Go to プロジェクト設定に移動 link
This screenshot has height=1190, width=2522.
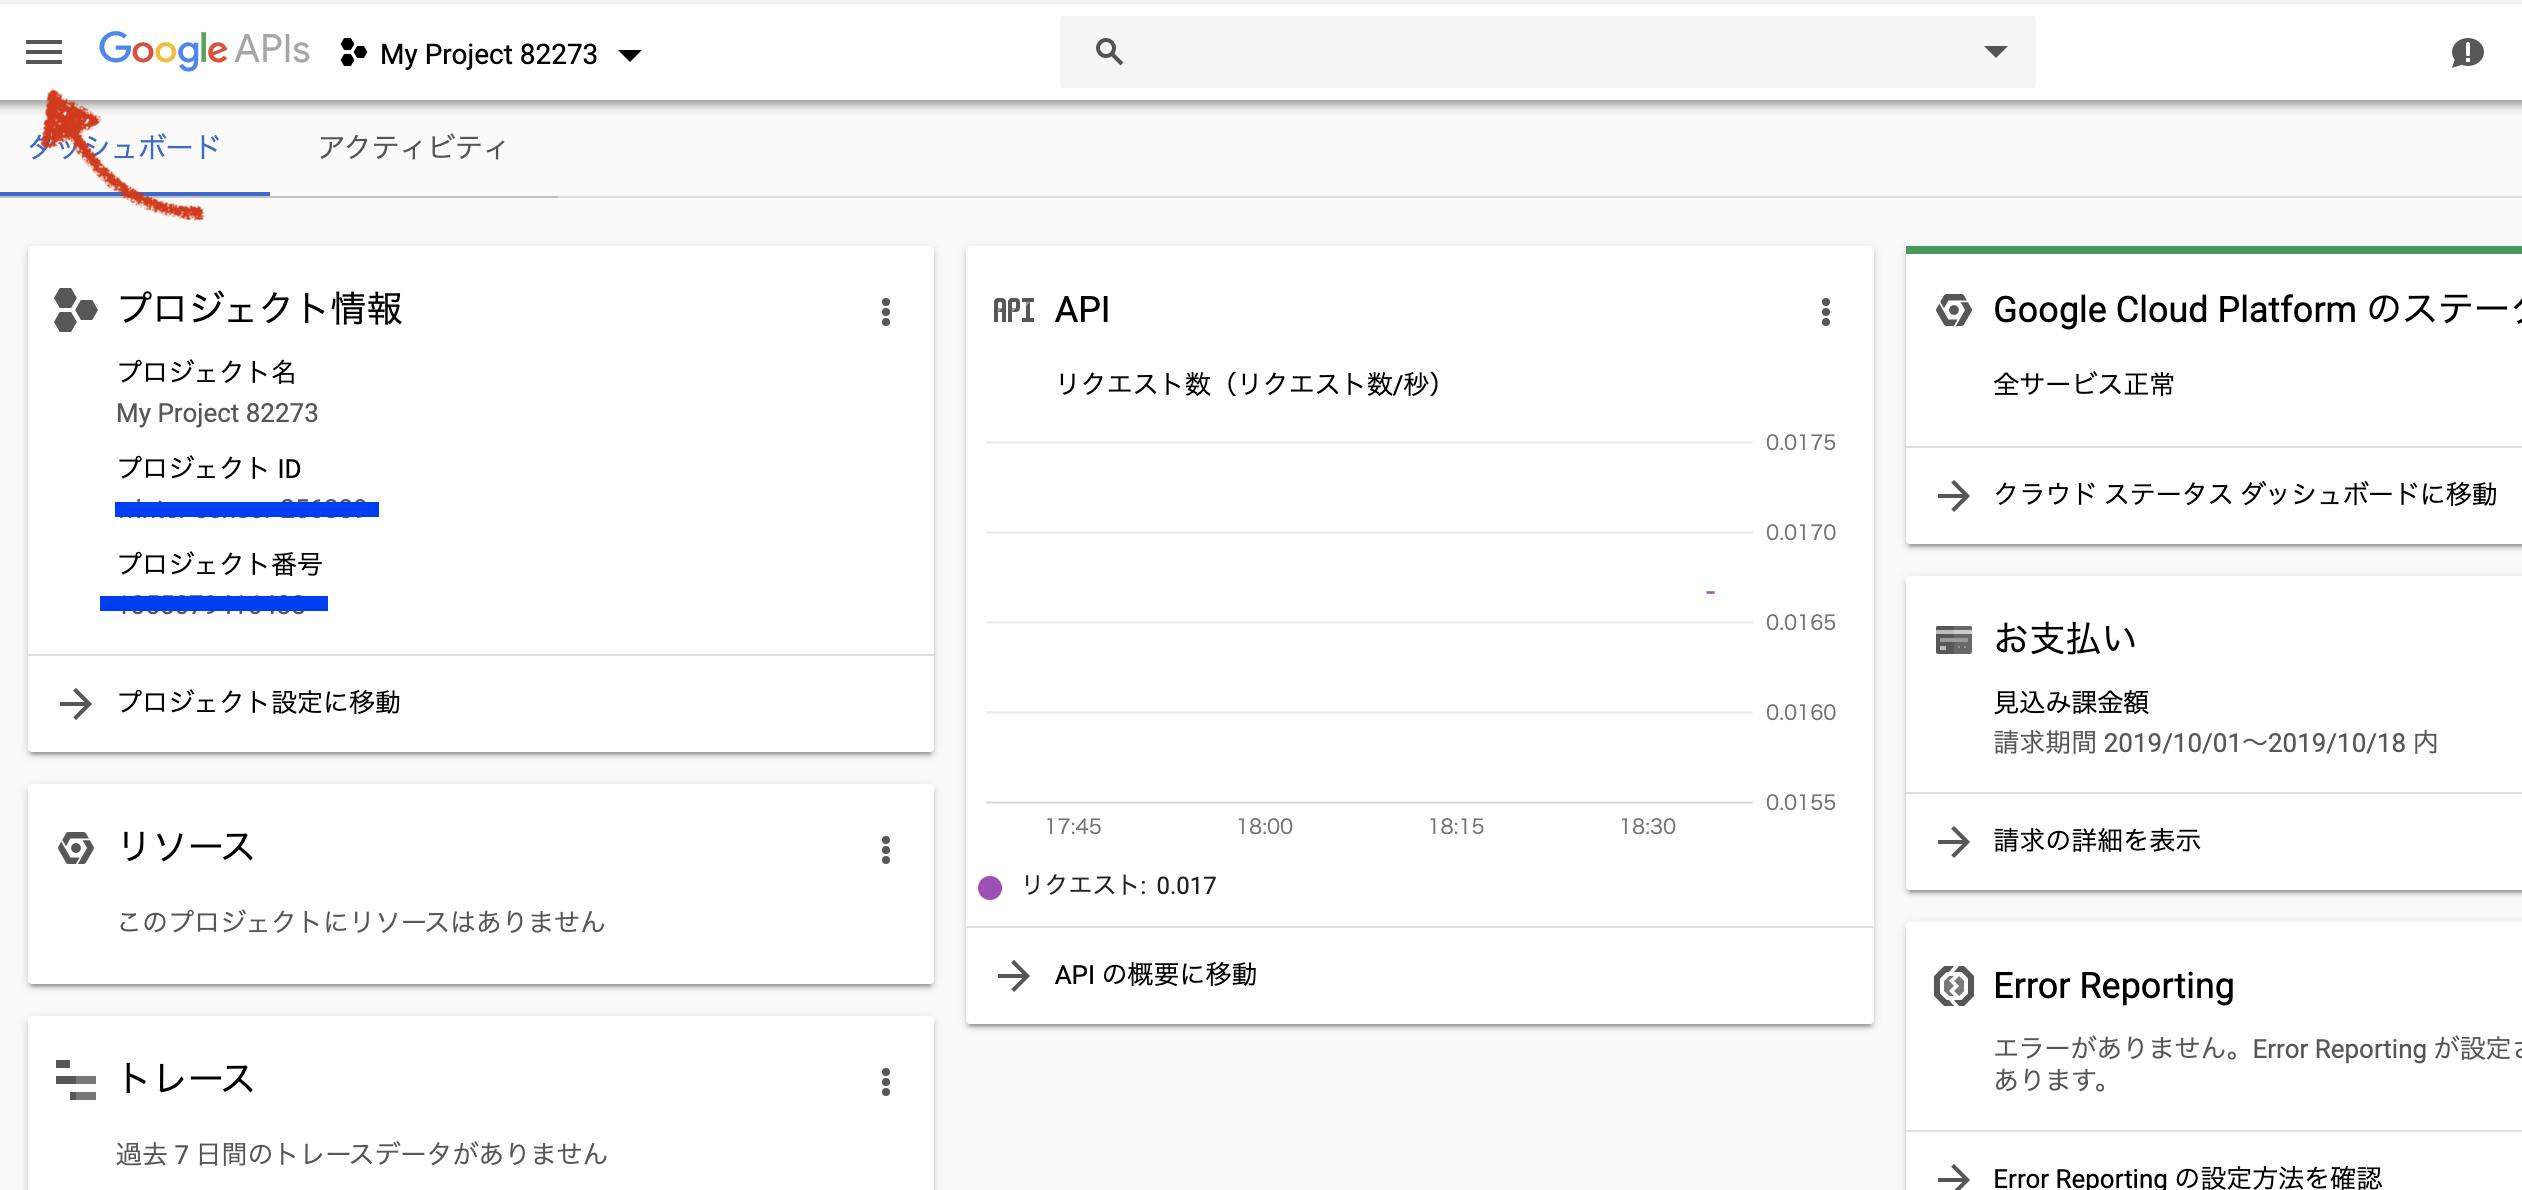coord(258,703)
